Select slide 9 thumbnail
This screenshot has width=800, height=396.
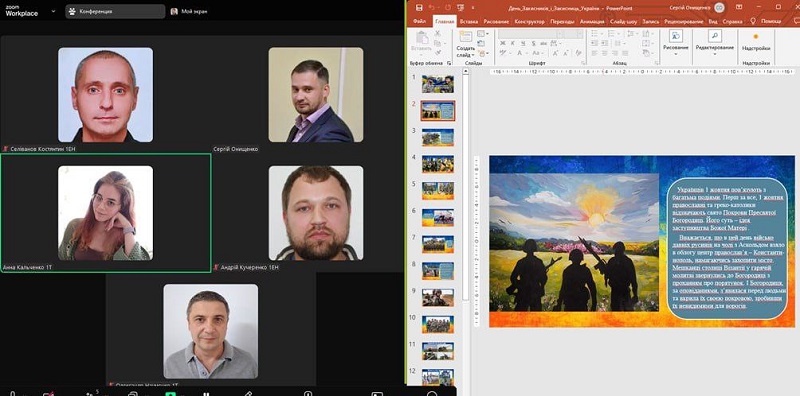(x=438, y=297)
